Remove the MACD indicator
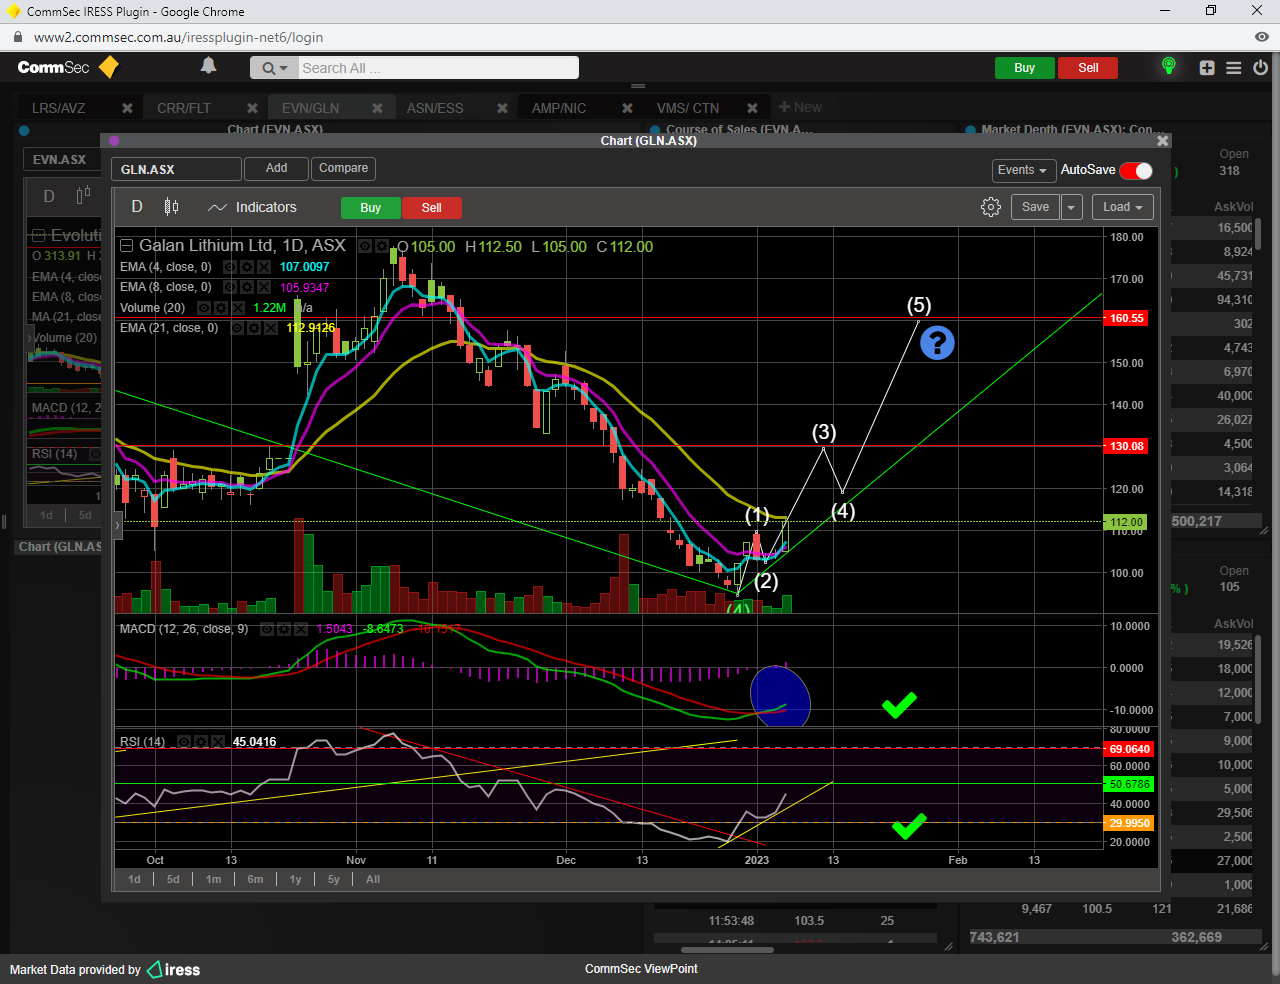 click(x=301, y=629)
